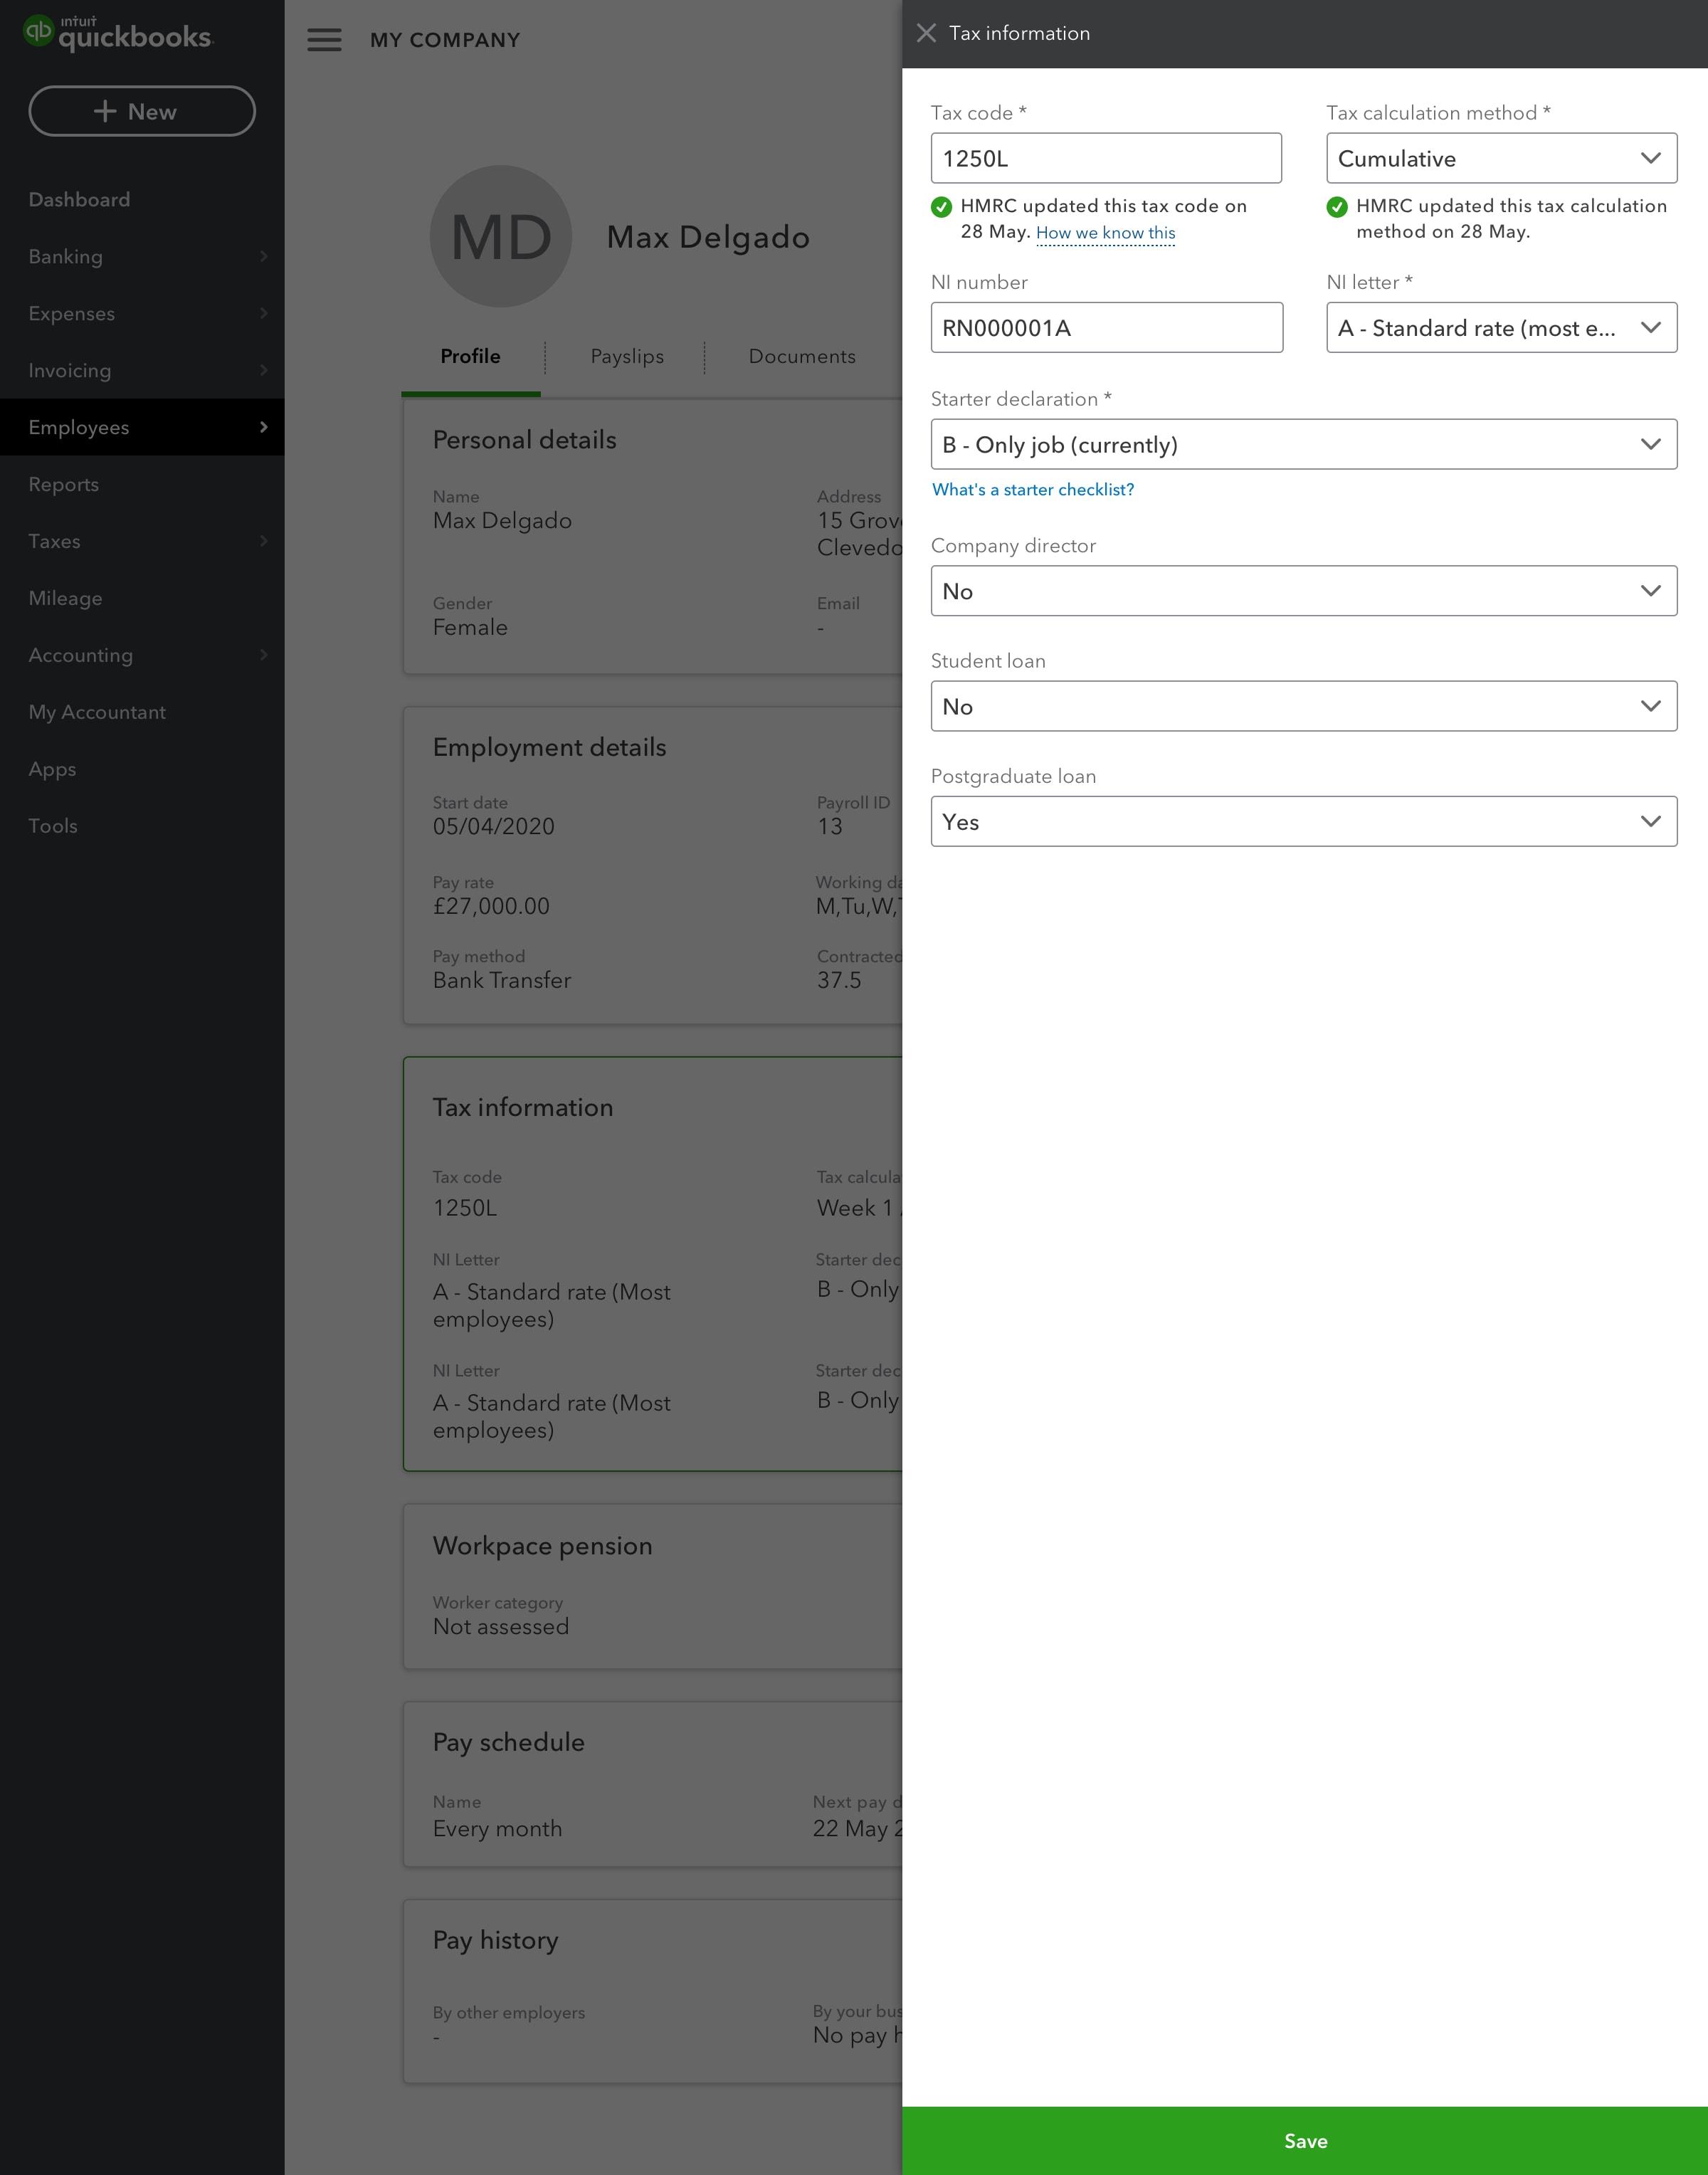Click the Not assessed worker category value
This screenshot has height=2175, width=1708.
click(500, 1627)
